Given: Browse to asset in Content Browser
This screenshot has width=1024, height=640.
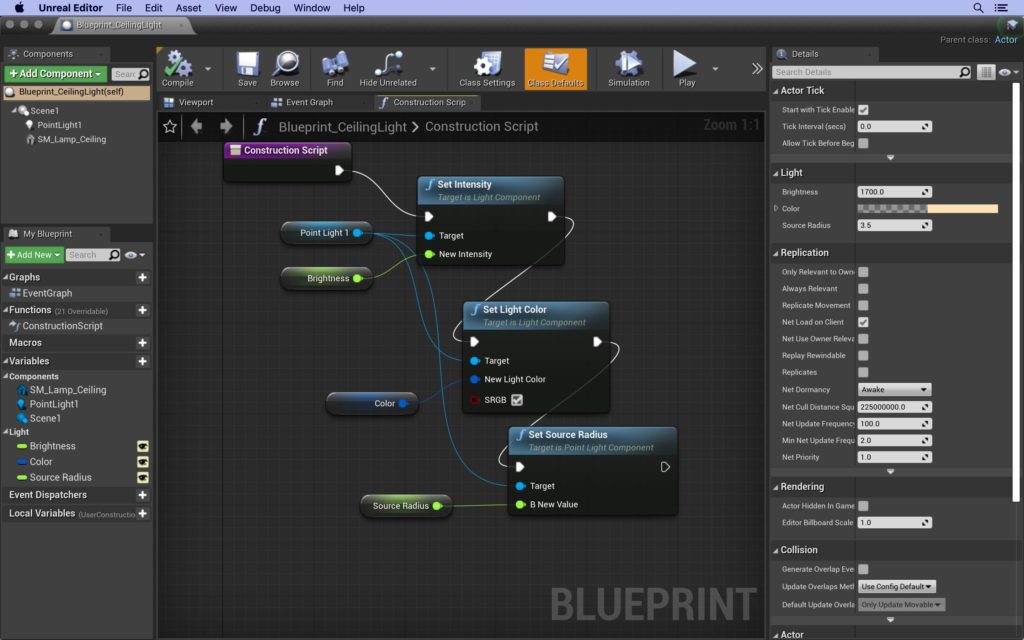Looking at the screenshot, I should tap(285, 69).
